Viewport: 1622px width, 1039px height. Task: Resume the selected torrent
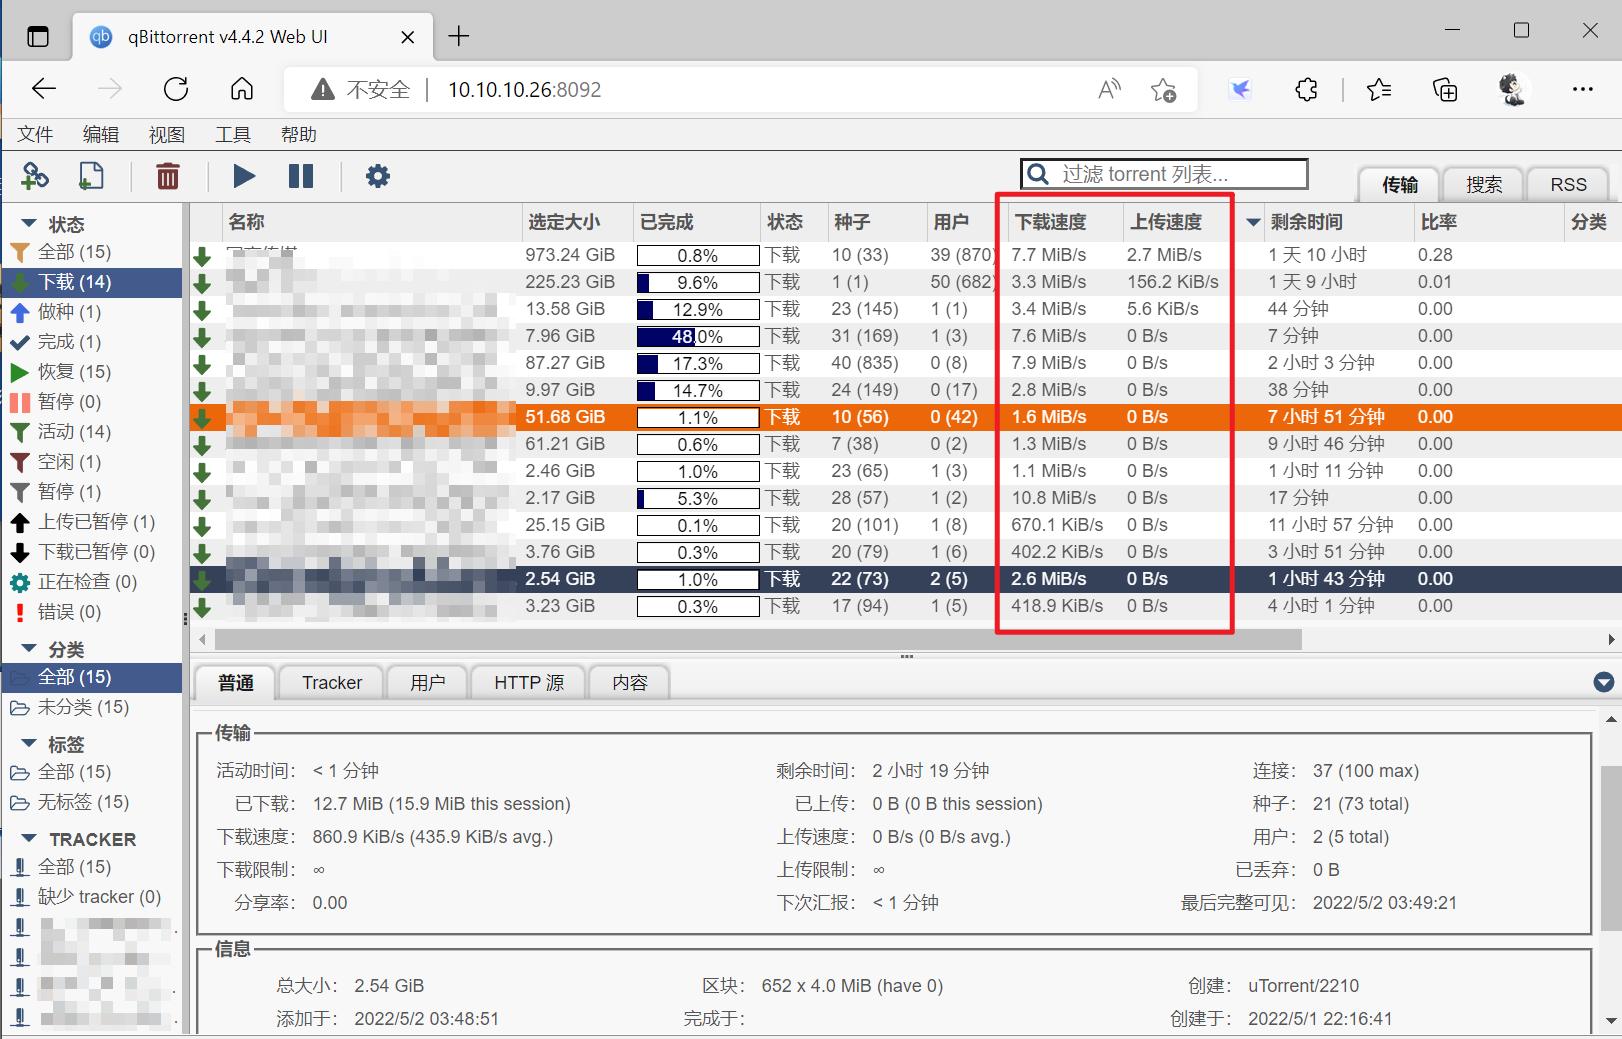(x=243, y=176)
